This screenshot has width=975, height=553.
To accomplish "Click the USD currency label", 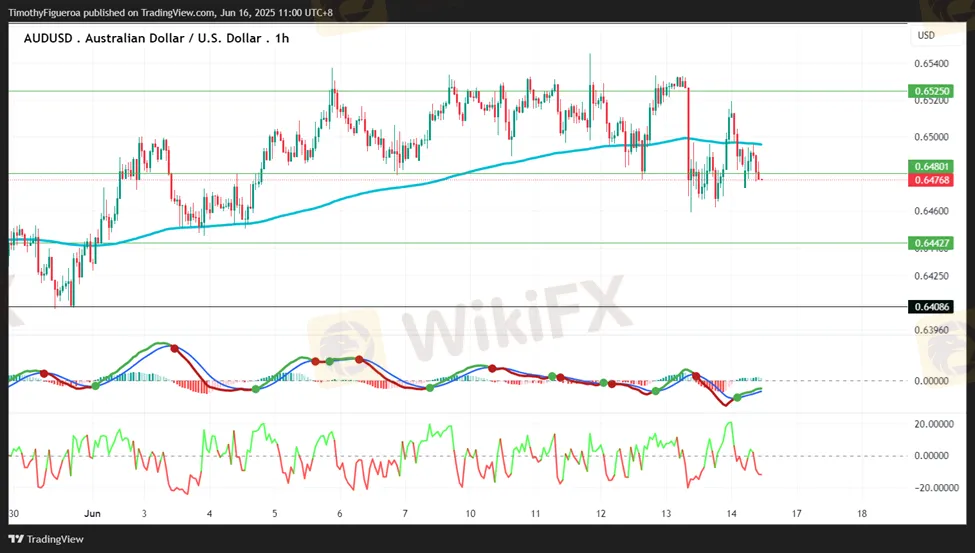I will tap(926, 36).
